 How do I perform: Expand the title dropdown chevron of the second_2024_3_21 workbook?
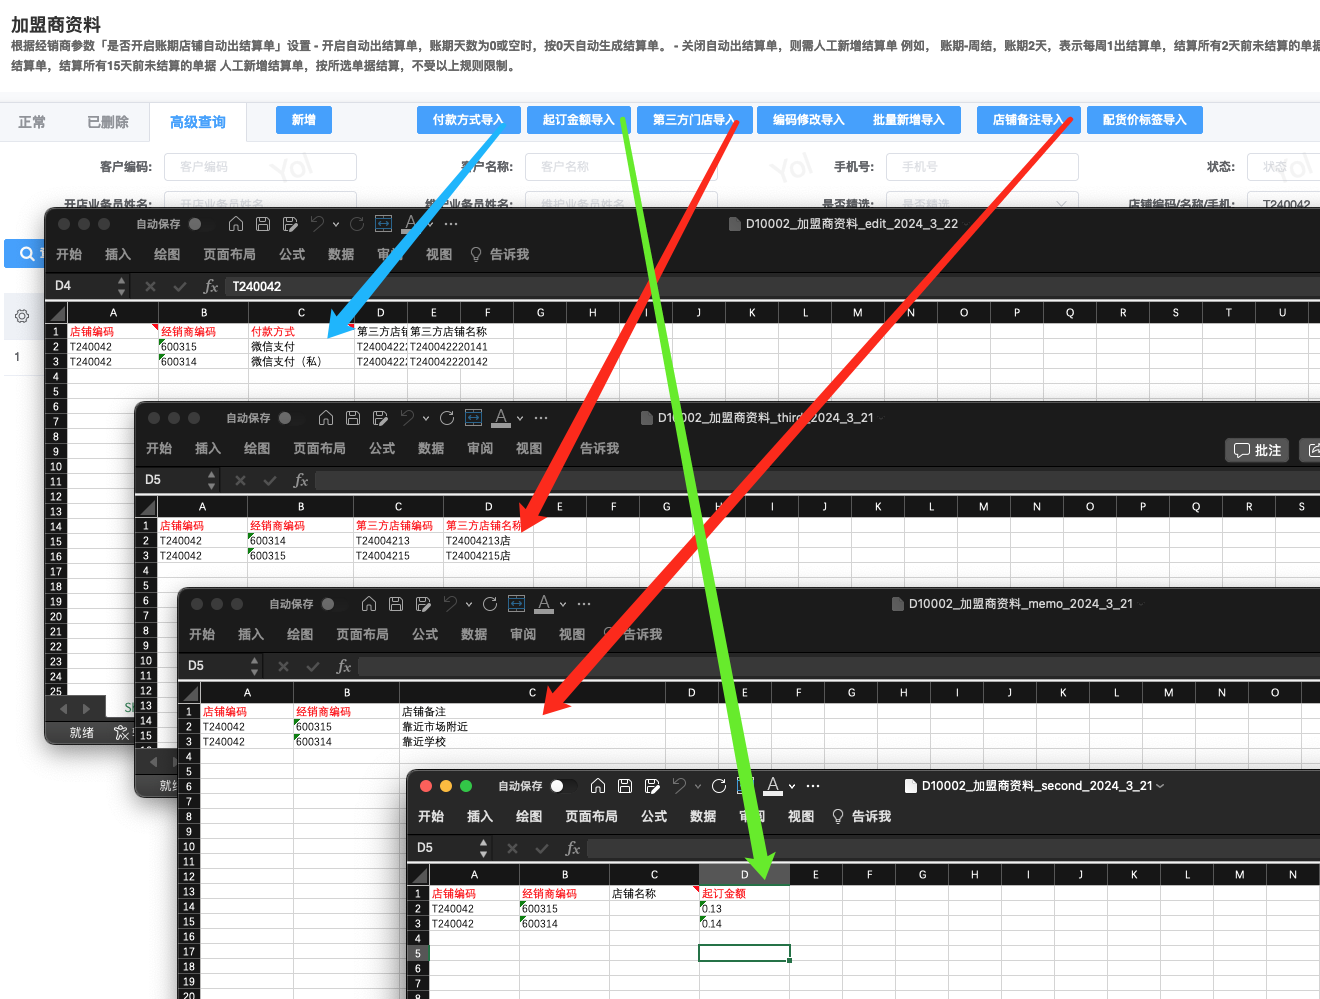point(1160,786)
